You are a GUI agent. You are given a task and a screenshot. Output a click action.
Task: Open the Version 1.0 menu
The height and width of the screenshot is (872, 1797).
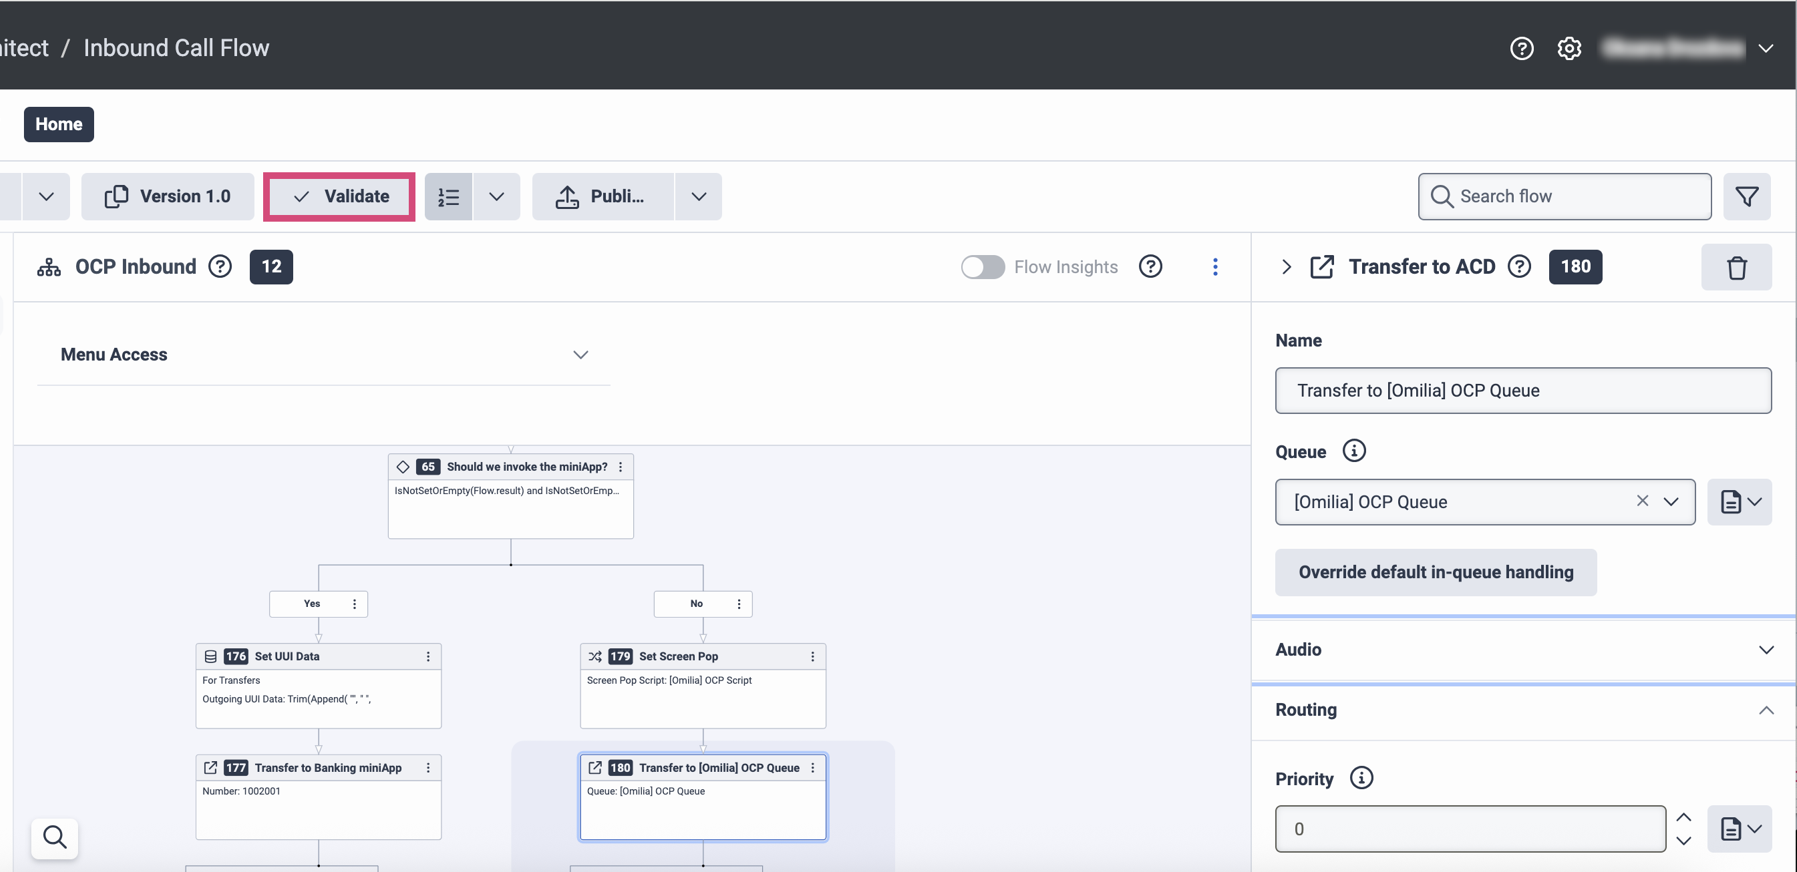tap(168, 197)
